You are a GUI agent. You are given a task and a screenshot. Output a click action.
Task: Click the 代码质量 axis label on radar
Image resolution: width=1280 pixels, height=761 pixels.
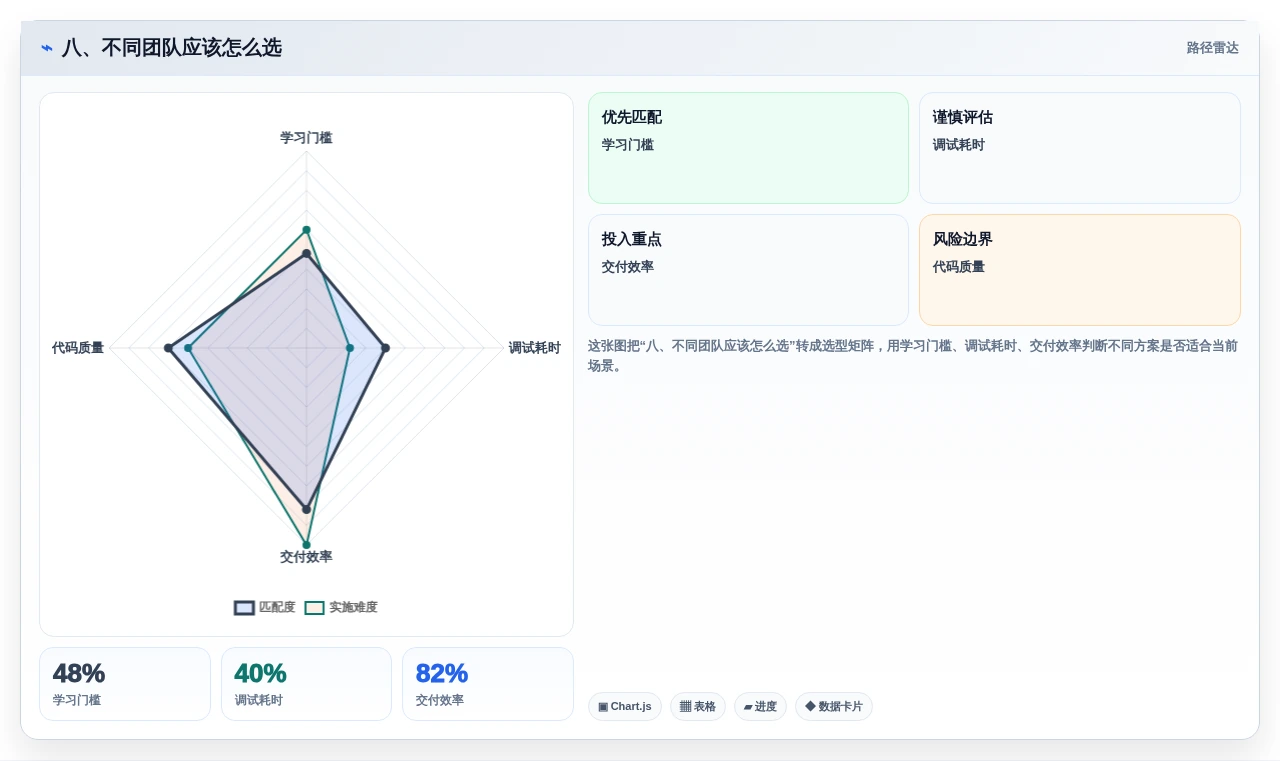[x=78, y=348]
